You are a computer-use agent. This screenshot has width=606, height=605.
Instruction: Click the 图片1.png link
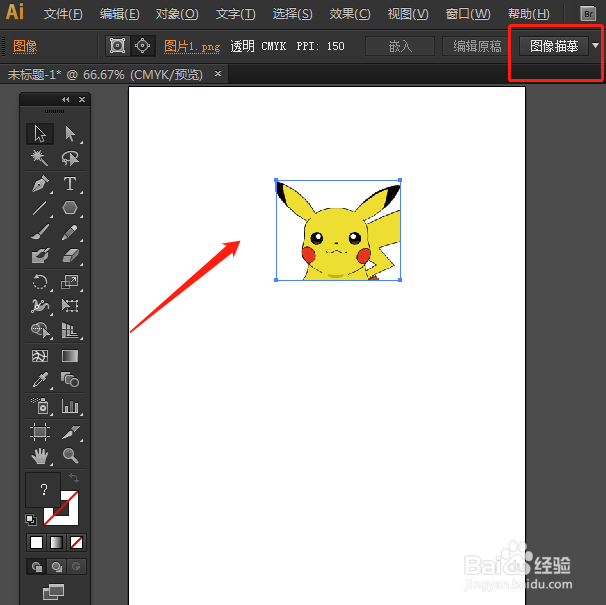pyautogui.click(x=192, y=46)
